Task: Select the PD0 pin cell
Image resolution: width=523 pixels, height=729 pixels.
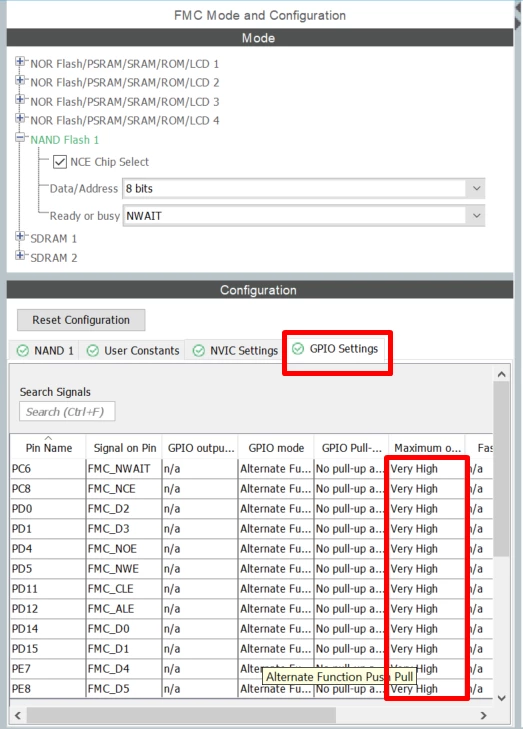Action: pyautogui.click(x=48, y=509)
